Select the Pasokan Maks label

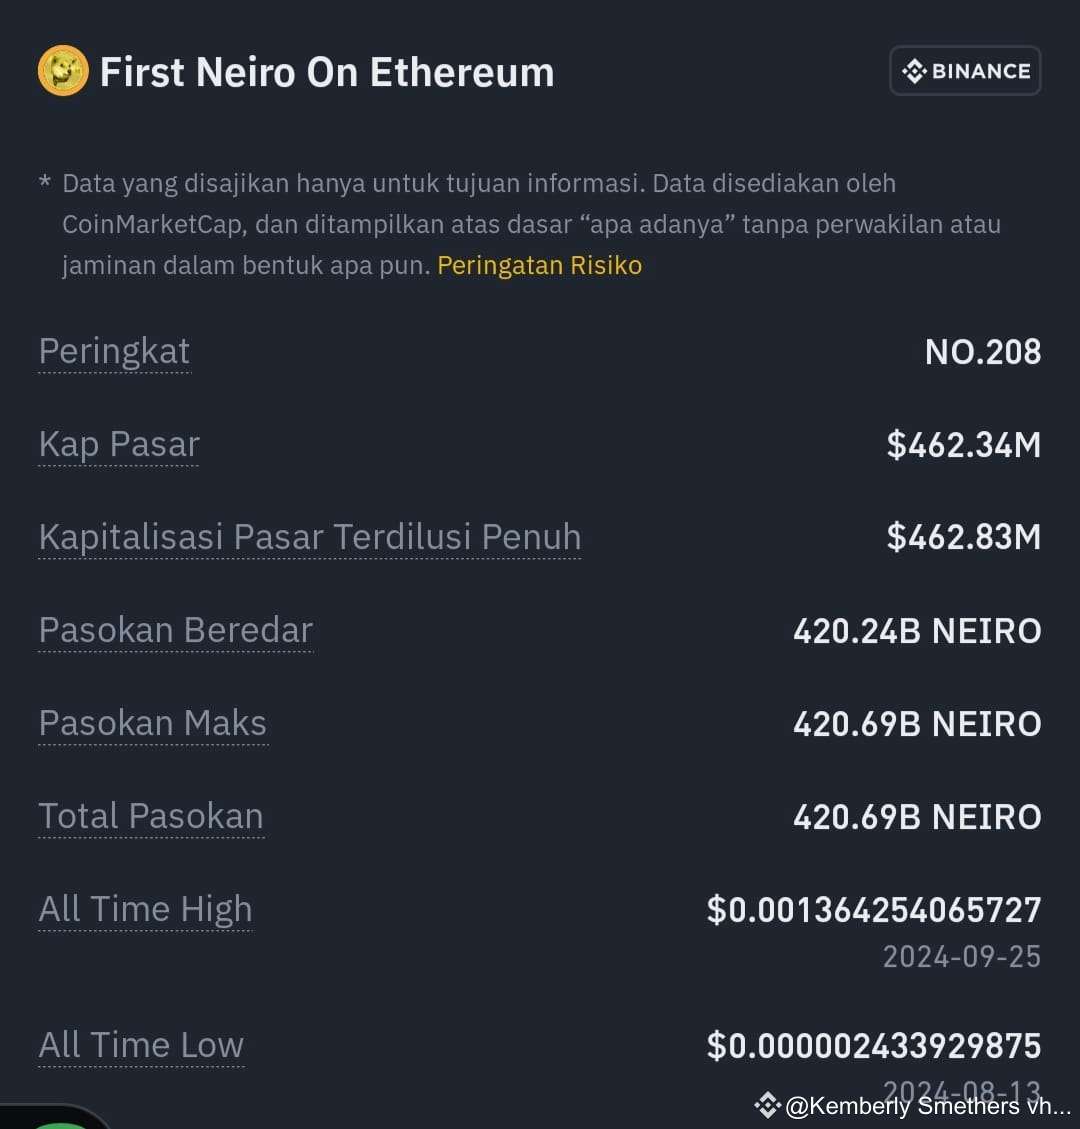click(152, 724)
